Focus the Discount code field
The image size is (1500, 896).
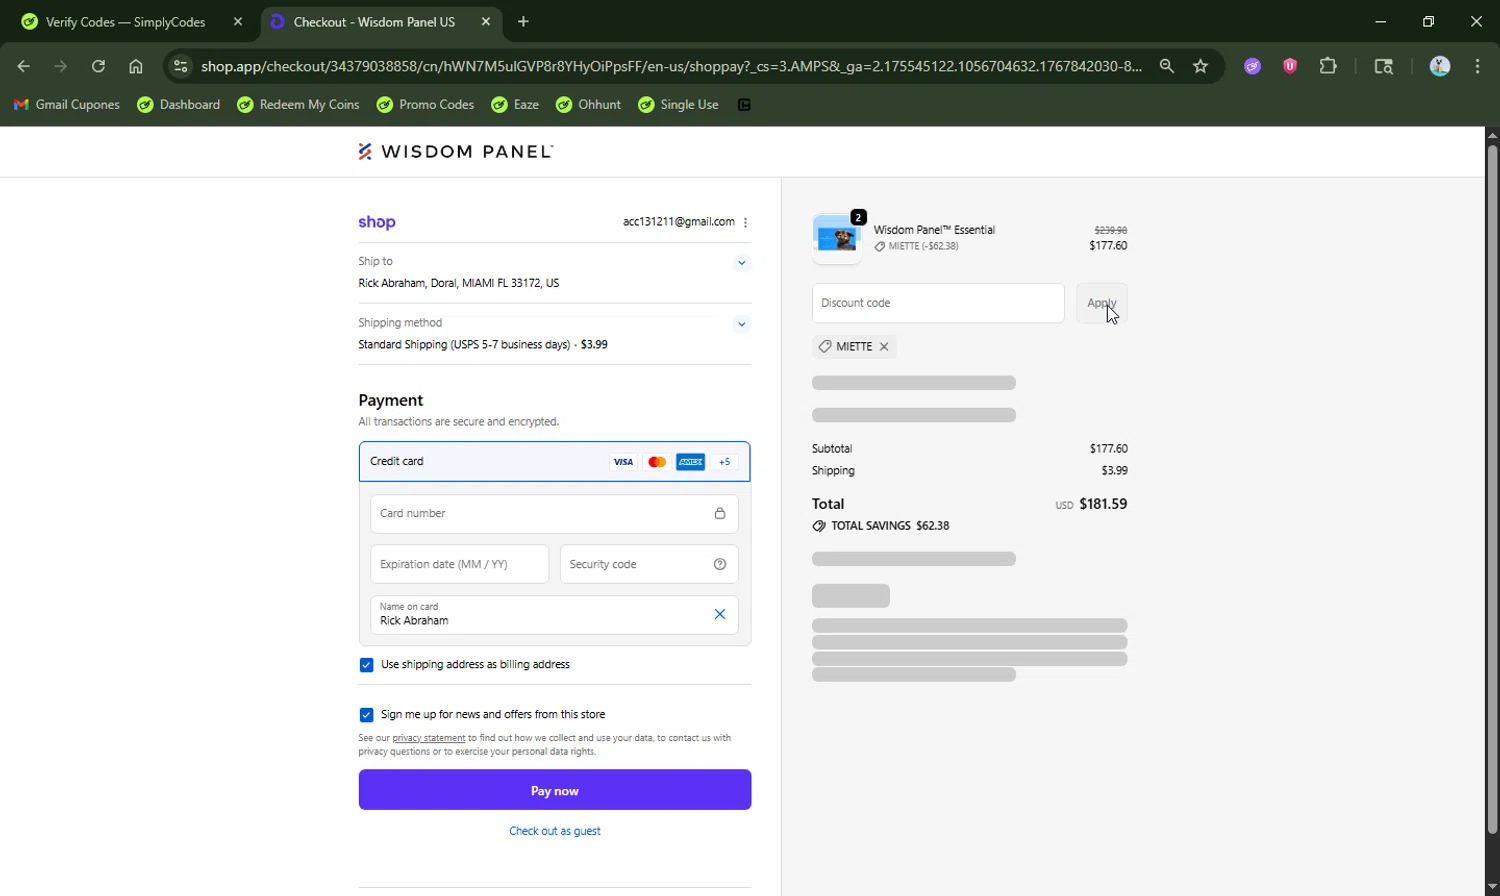pyautogui.click(x=938, y=303)
